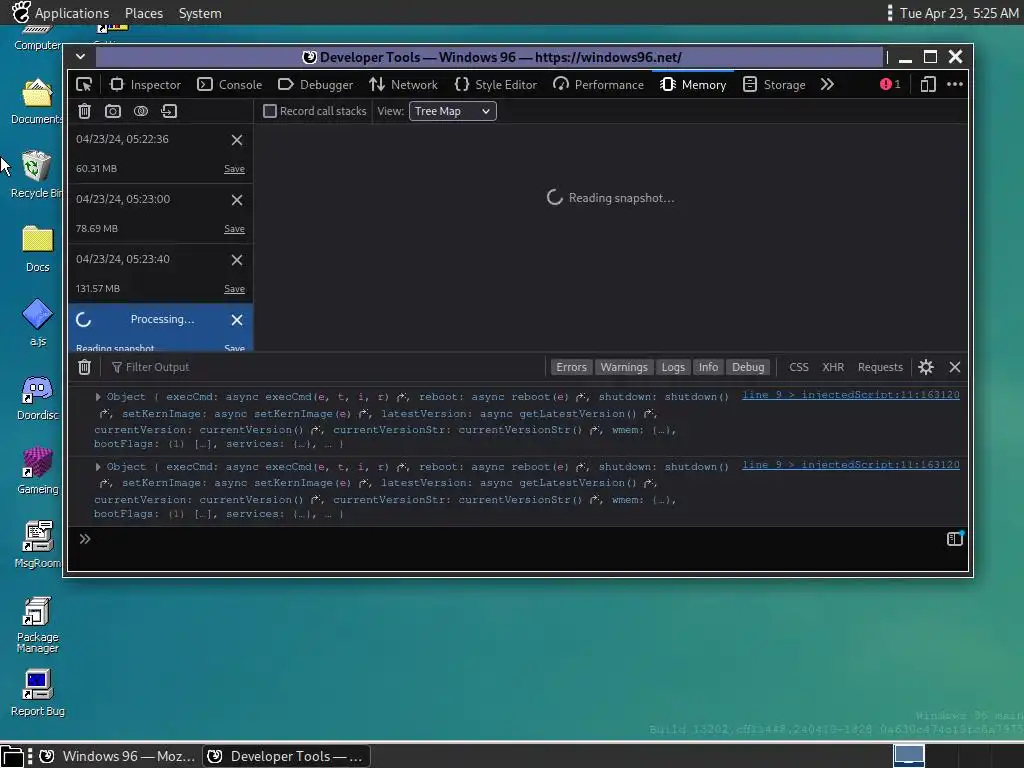Switch to the Performance tab
Viewport: 1024px width, 768px height.
pyautogui.click(x=598, y=84)
